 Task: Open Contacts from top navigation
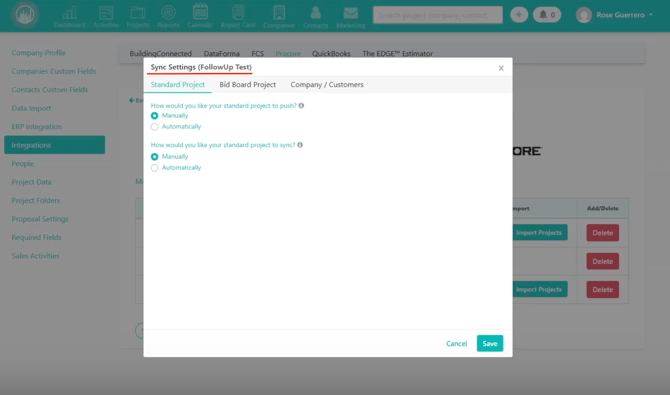pos(316,16)
